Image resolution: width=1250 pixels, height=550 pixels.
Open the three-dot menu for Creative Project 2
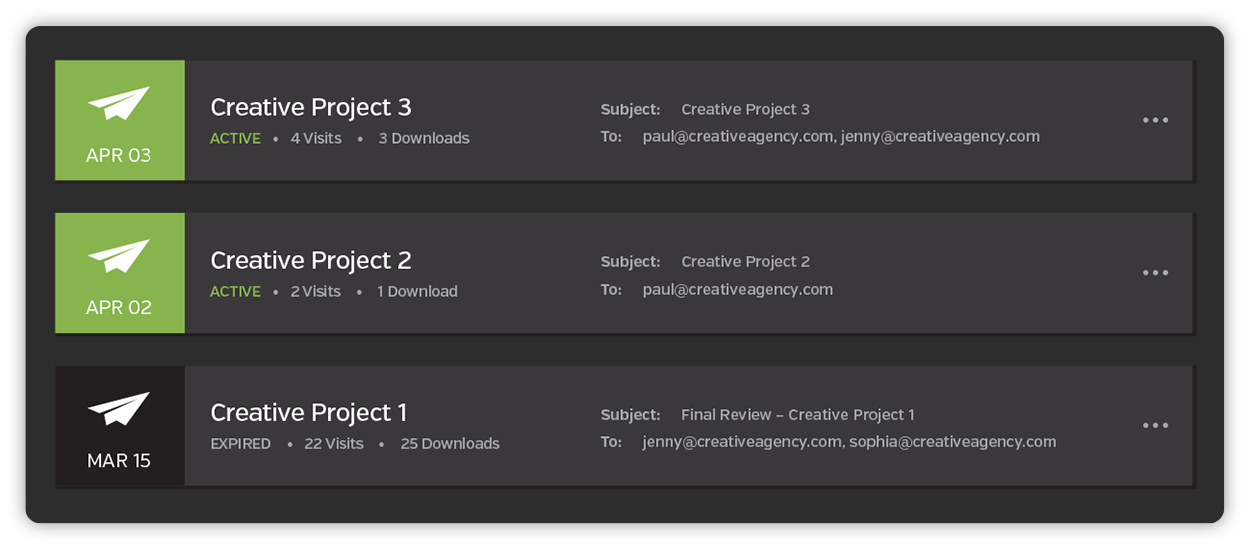pyautogui.click(x=1155, y=273)
